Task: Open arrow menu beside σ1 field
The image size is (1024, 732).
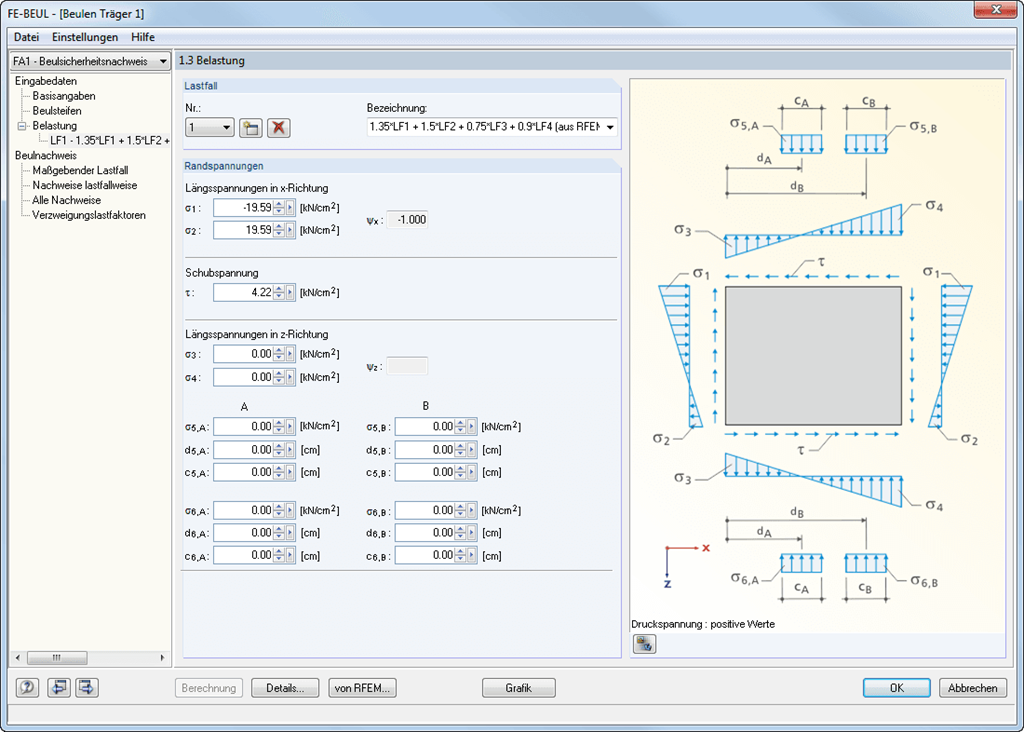Action: coord(291,208)
